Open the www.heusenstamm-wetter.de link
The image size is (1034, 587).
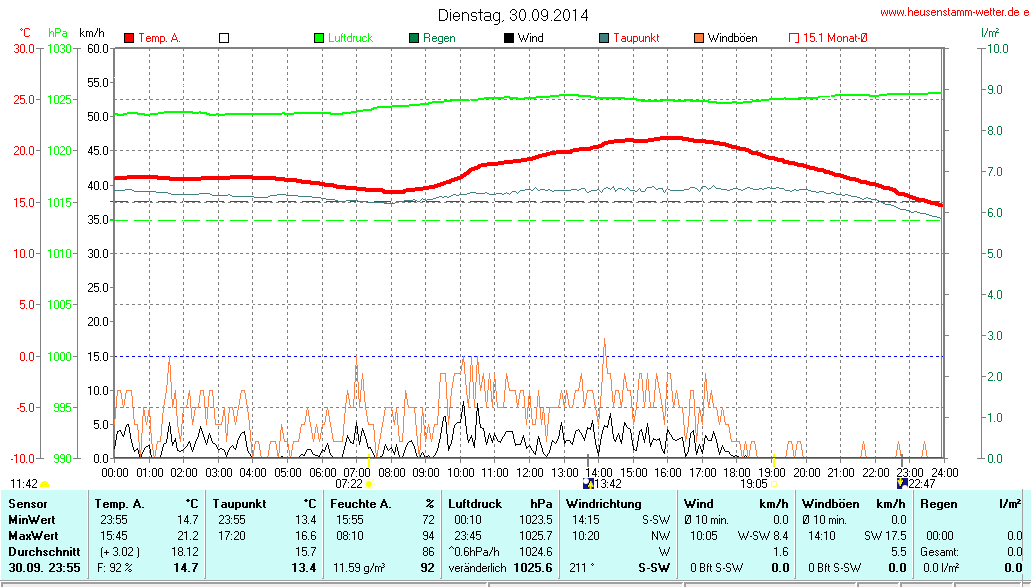[x=954, y=12]
